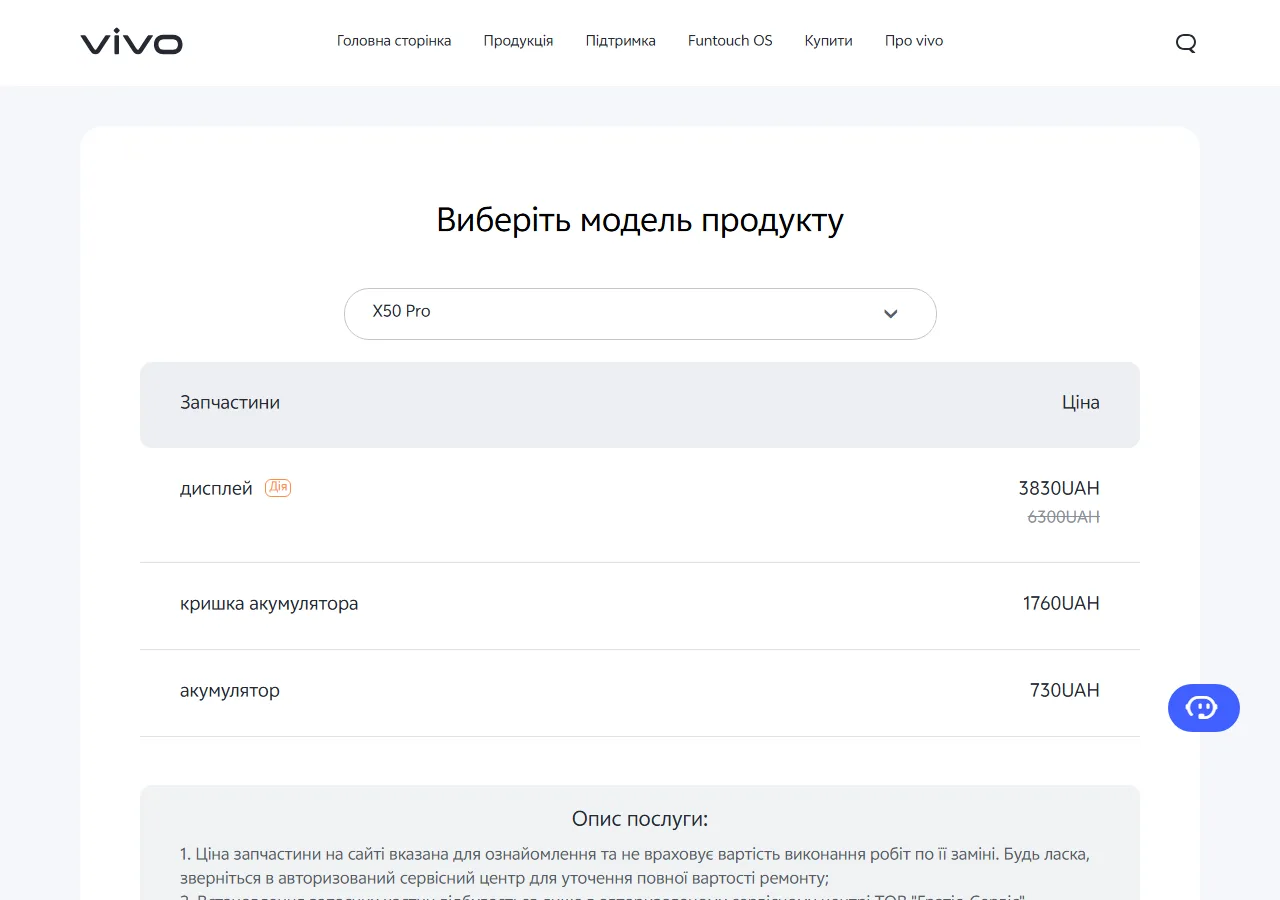The width and height of the screenshot is (1280, 900).
Task: Click the Дія badge next to дисплей
Action: (x=278, y=488)
